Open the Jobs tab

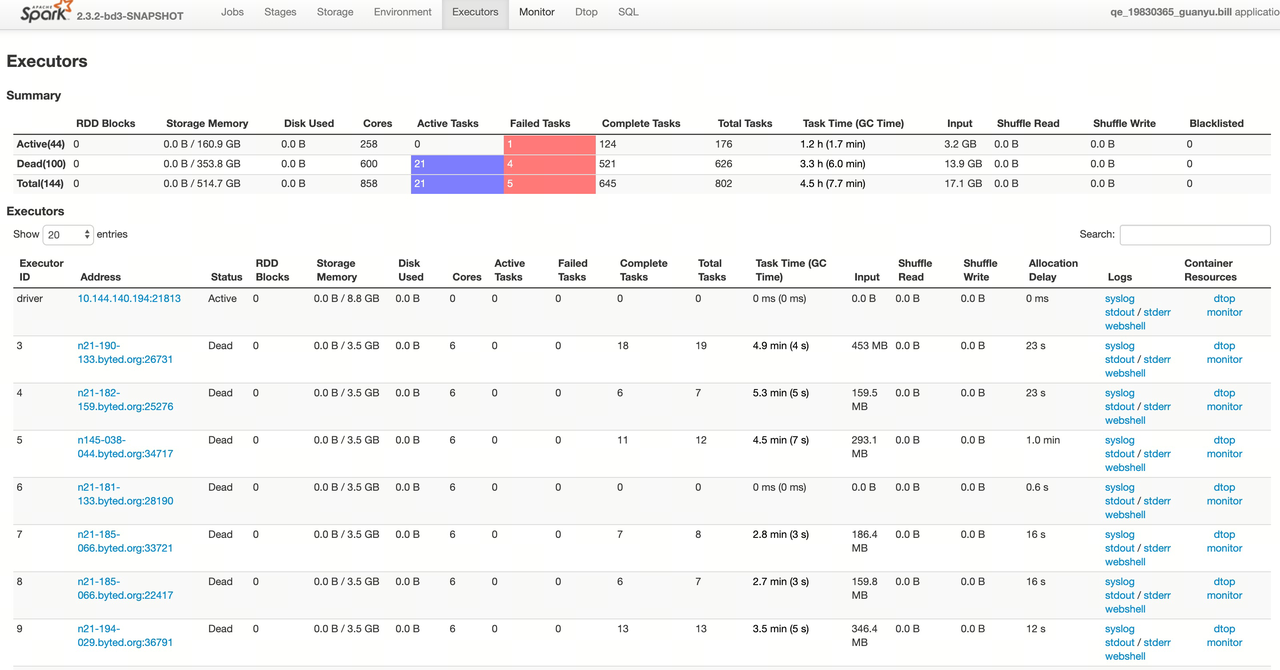click(232, 12)
